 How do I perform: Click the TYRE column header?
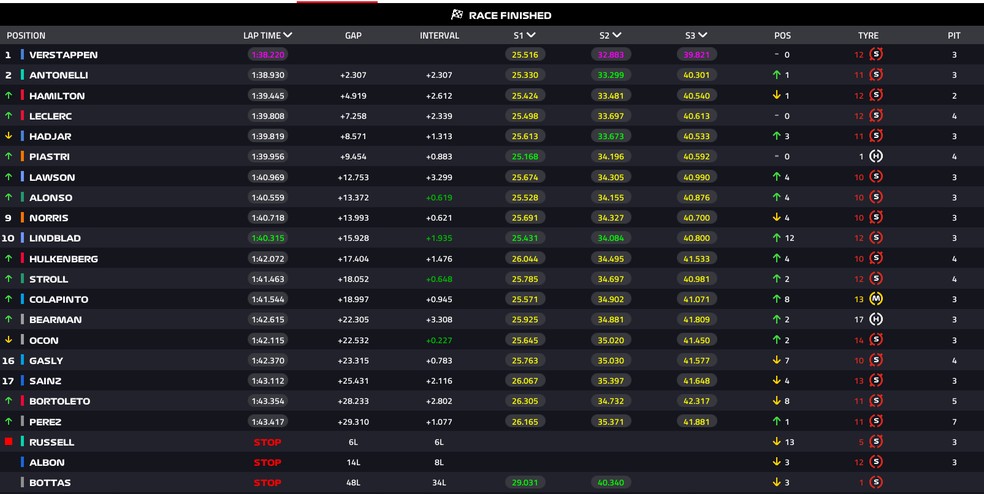click(x=869, y=36)
